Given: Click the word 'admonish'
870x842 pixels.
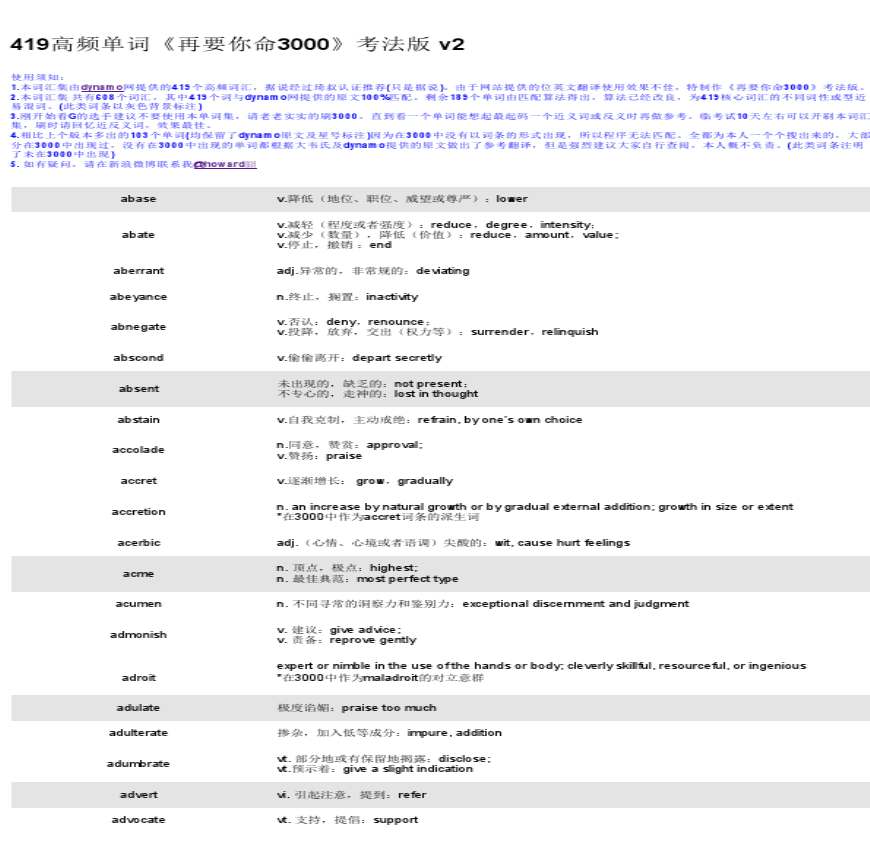Looking at the screenshot, I should point(139,635).
